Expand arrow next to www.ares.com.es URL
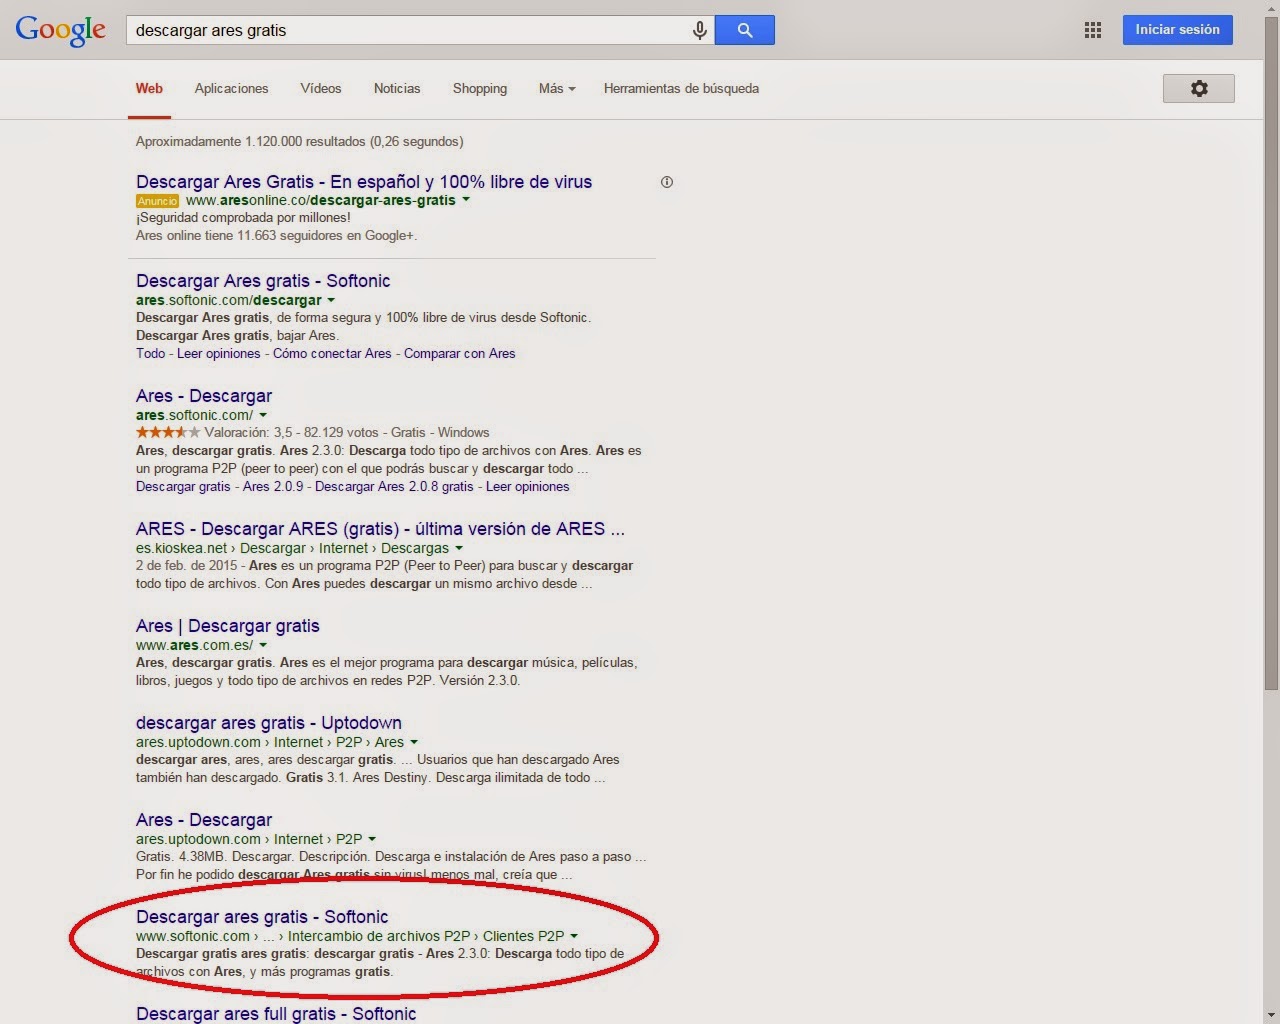The image size is (1280, 1024). pos(263,645)
